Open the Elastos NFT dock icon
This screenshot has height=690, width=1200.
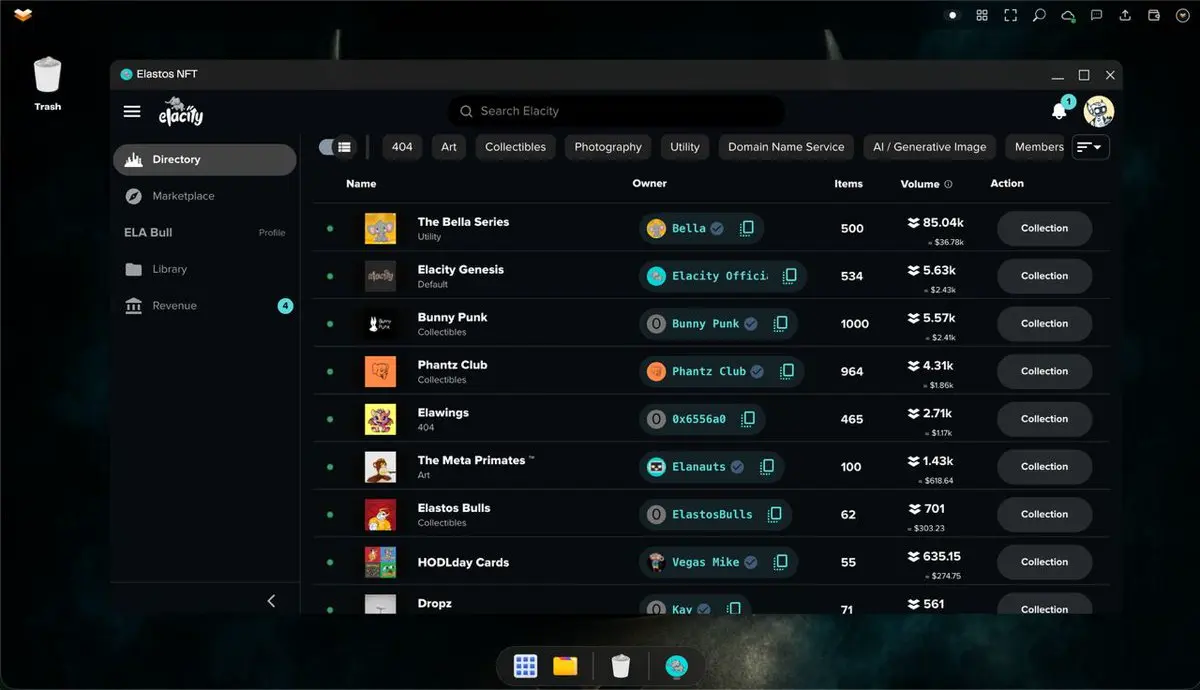pyautogui.click(x=677, y=666)
